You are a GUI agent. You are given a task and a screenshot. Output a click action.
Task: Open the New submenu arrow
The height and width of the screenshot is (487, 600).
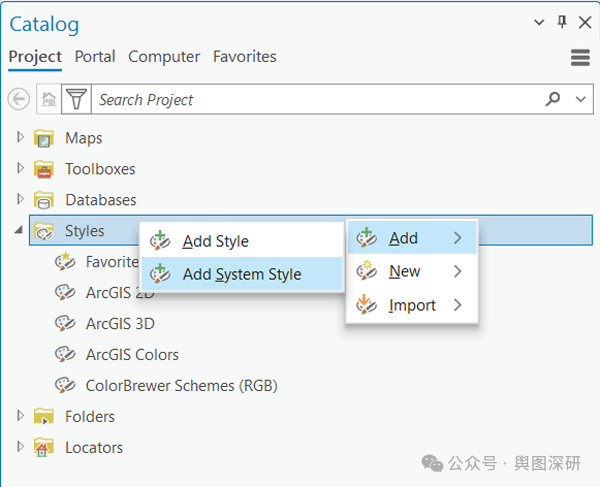[x=458, y=271]
